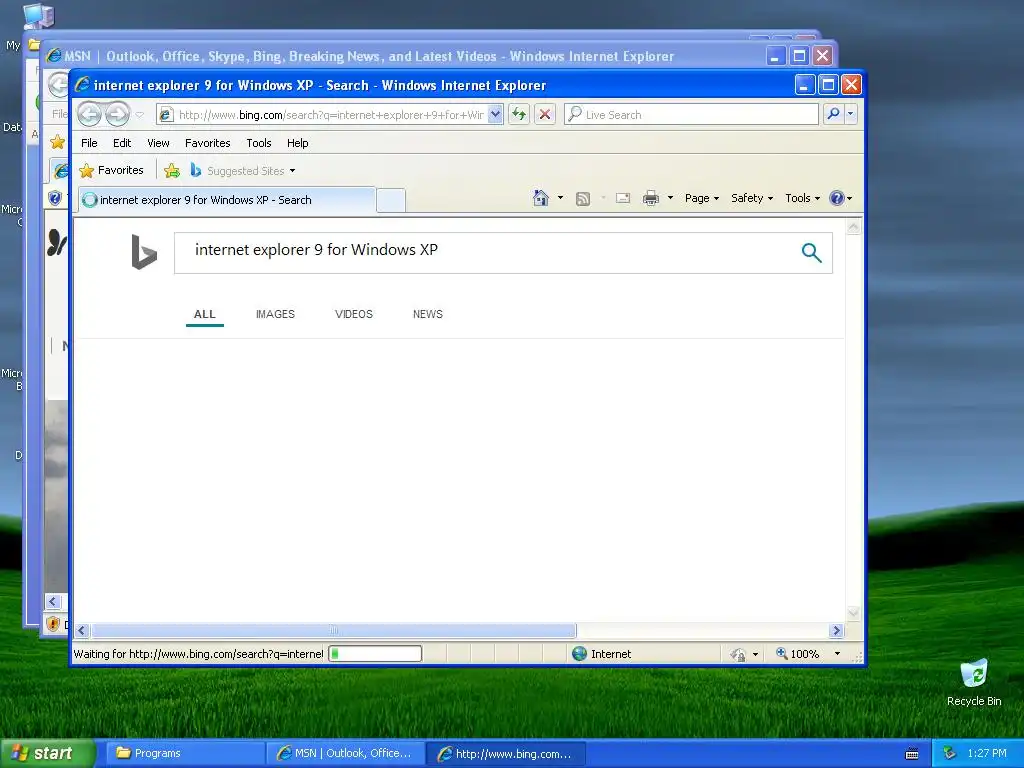Click the Forward arrow navigation button
The height and width of the screenshot is (768, 1024).
pos(118,114)
